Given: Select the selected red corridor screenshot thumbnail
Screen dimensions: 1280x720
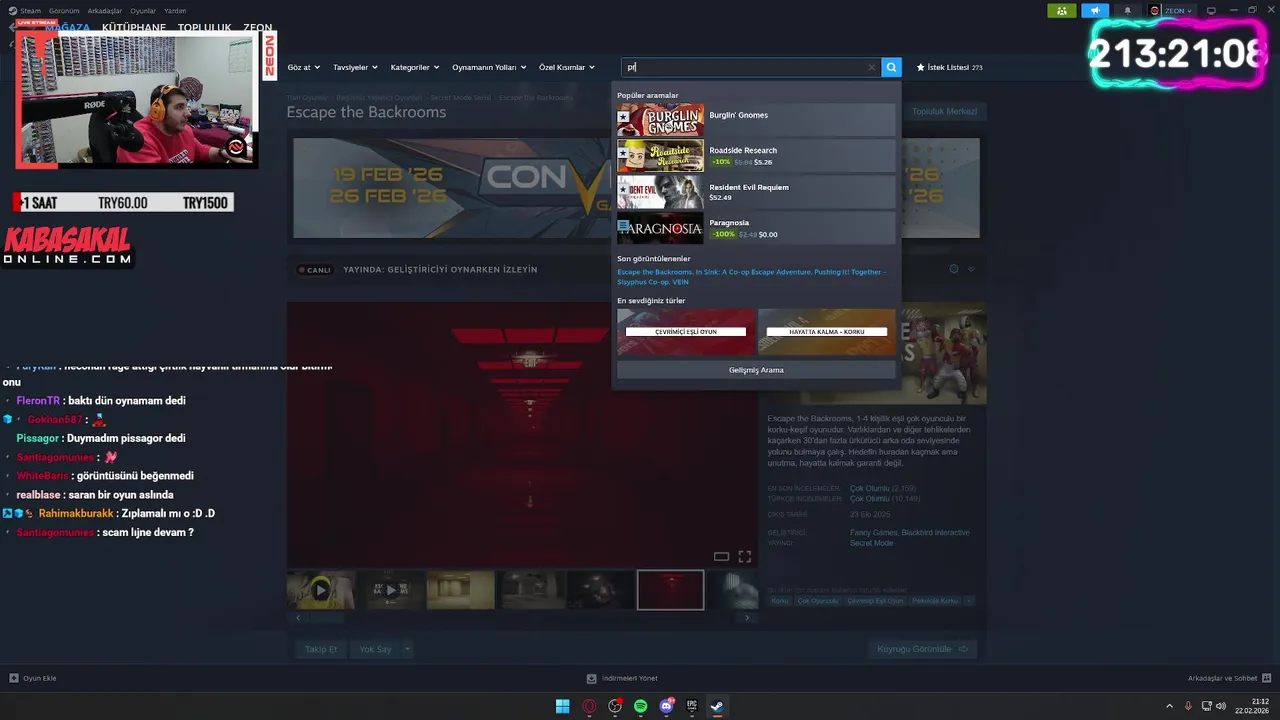Looking at the screenshot, I should pyautogui.click(x=670, y=590).
